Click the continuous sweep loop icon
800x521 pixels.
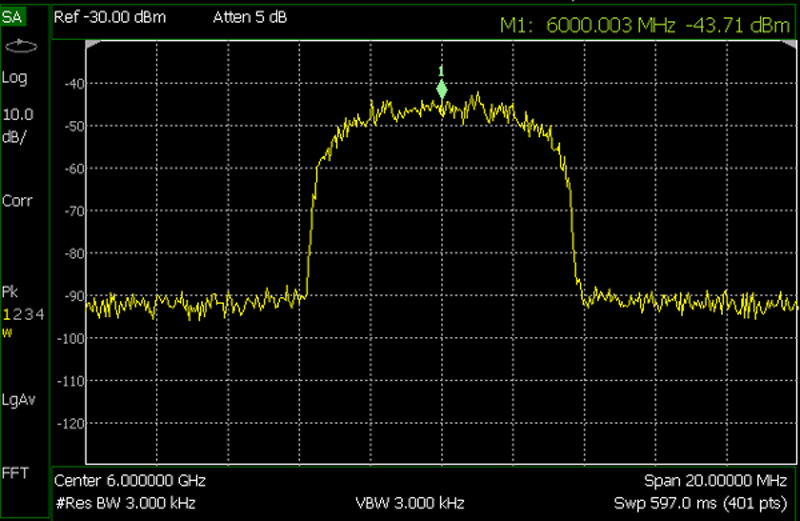point(20,45)
